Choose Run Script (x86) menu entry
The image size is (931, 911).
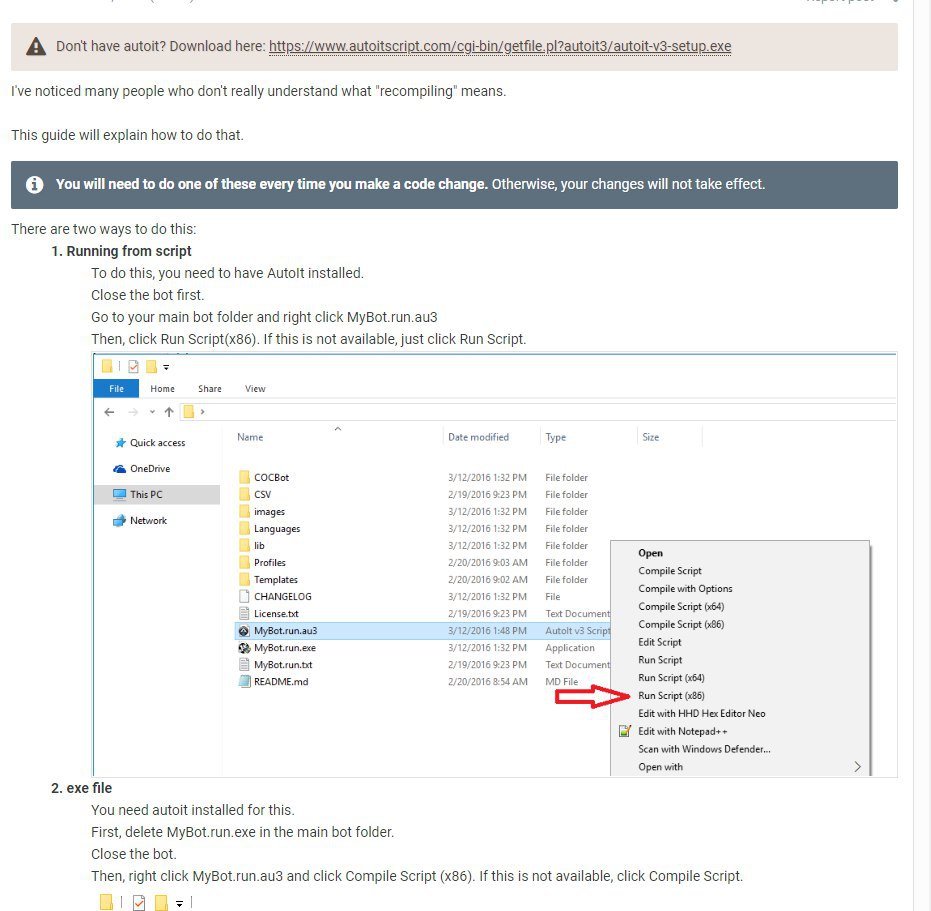point(671,695)
